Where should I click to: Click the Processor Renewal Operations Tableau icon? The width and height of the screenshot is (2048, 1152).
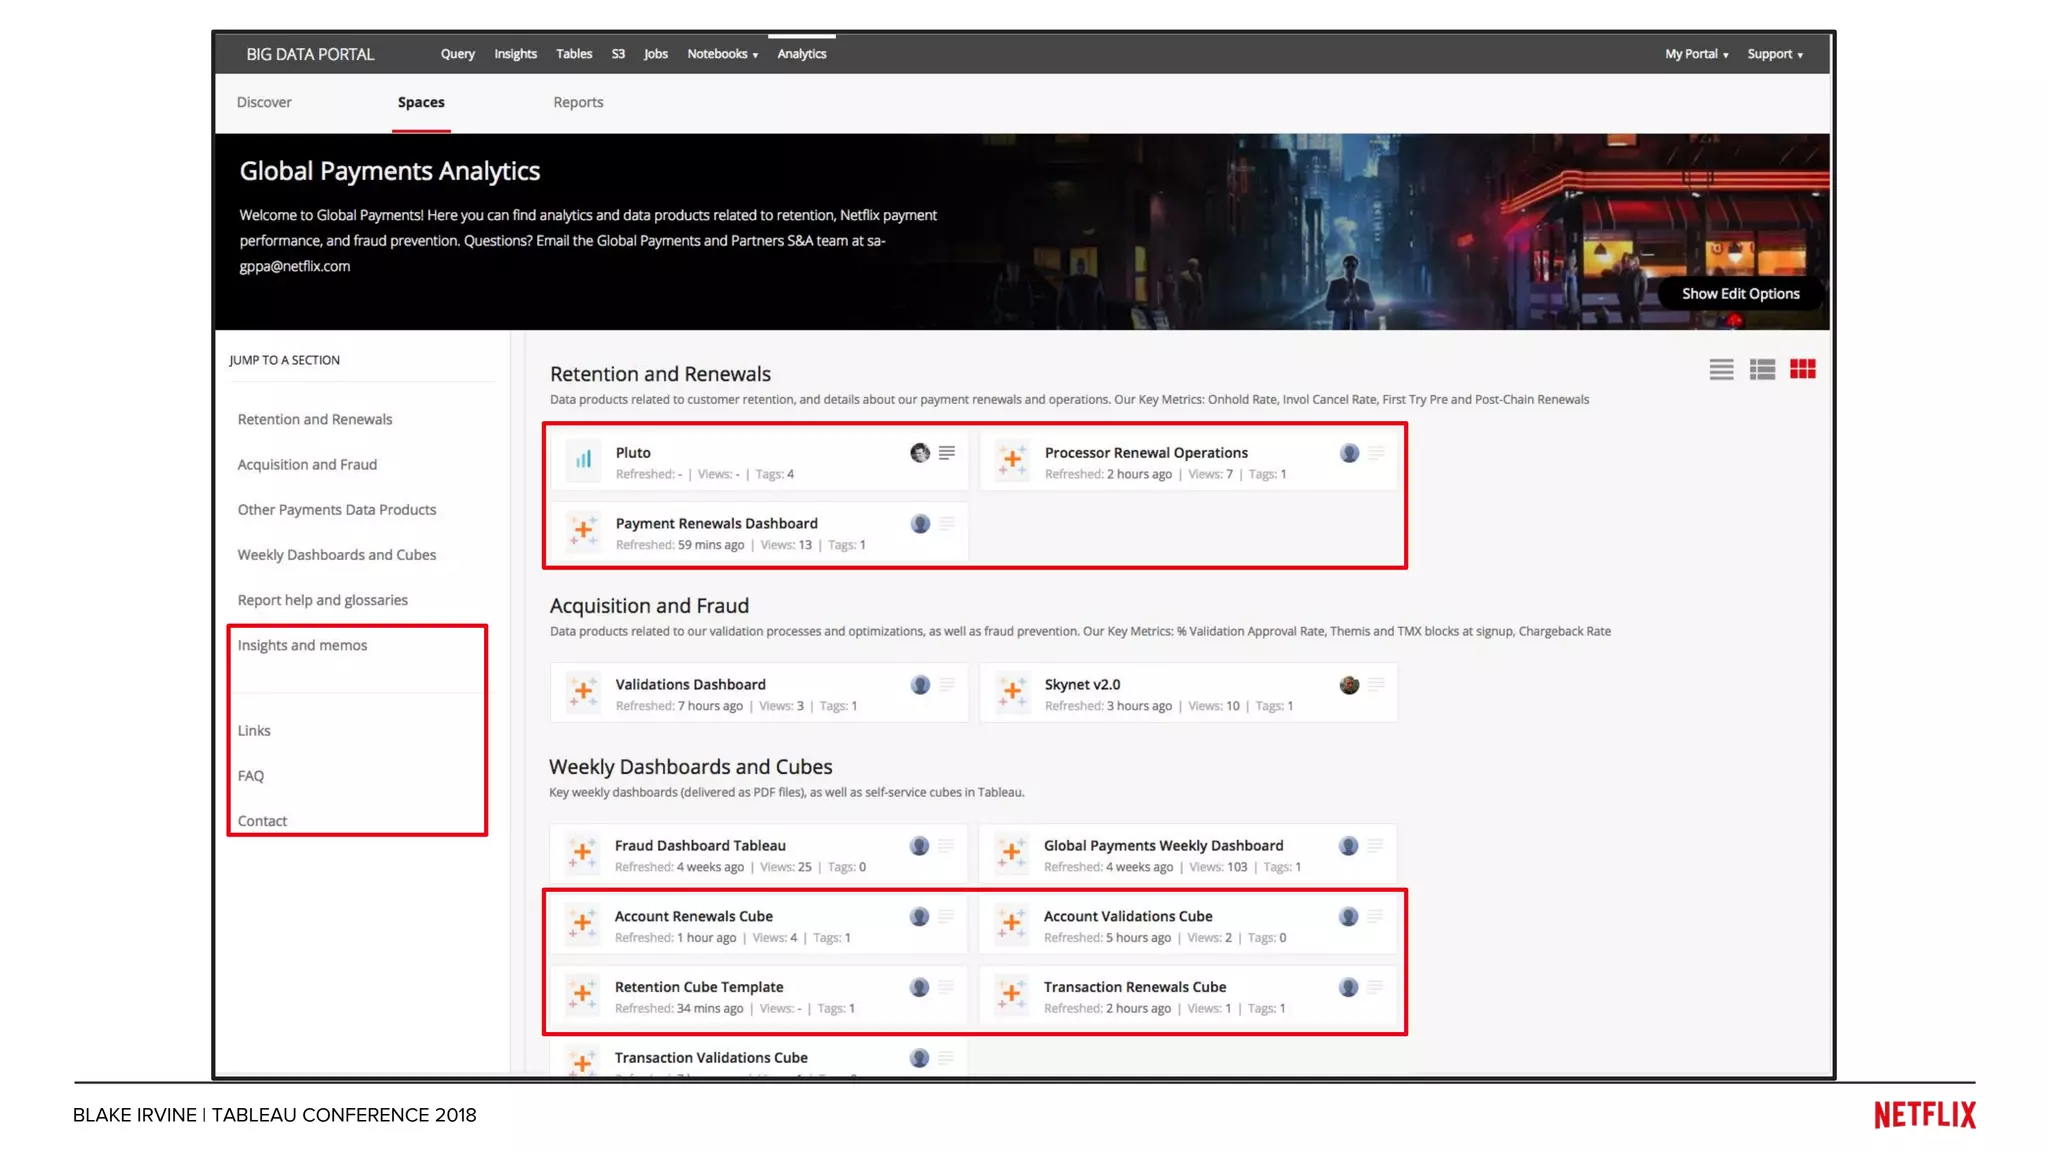click(x=1012, y=461)
